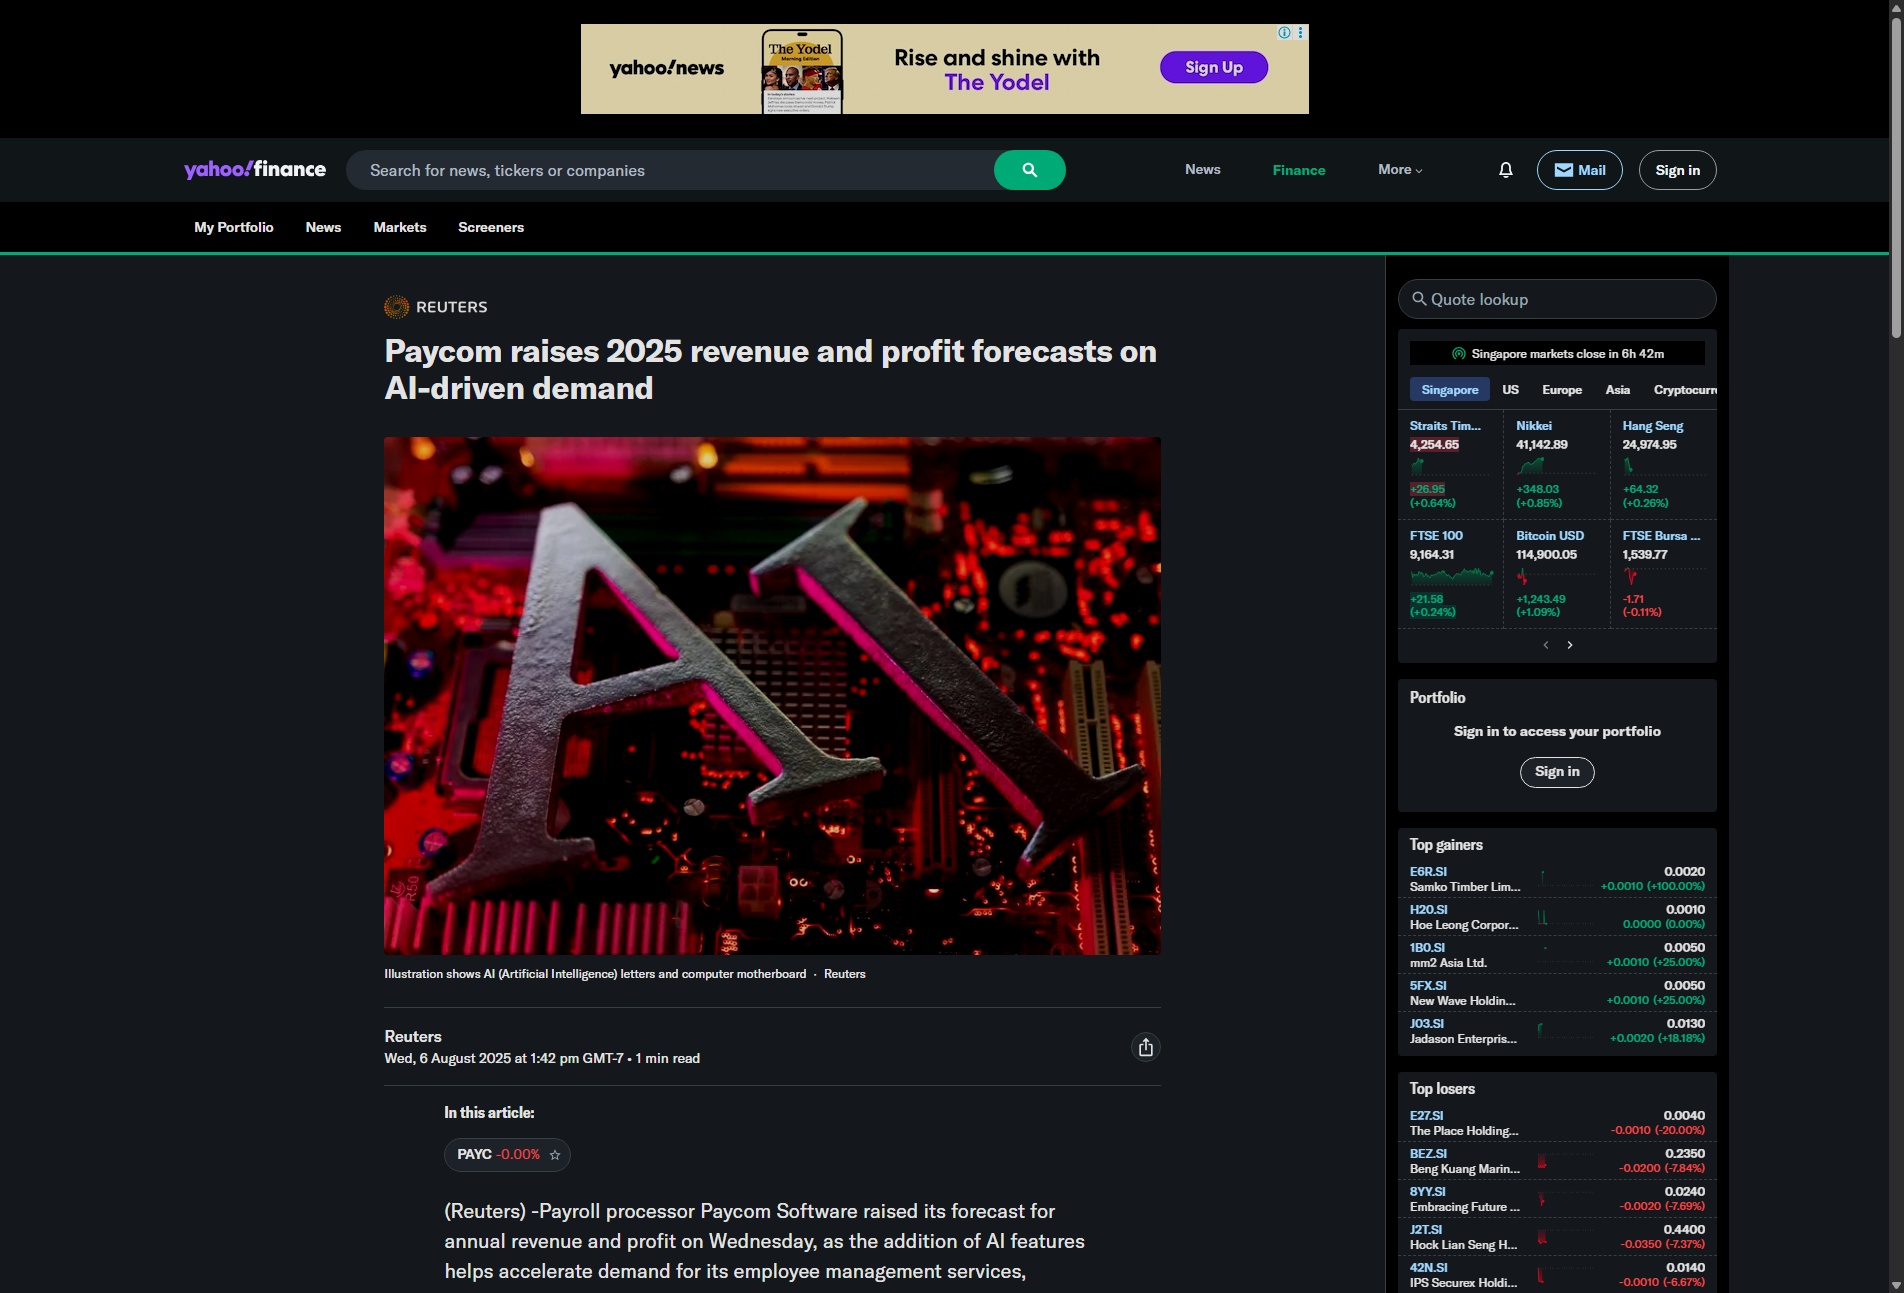Click the Top losers heading
This screenshot has width=1904, height=1293.
(1442, 1089)
